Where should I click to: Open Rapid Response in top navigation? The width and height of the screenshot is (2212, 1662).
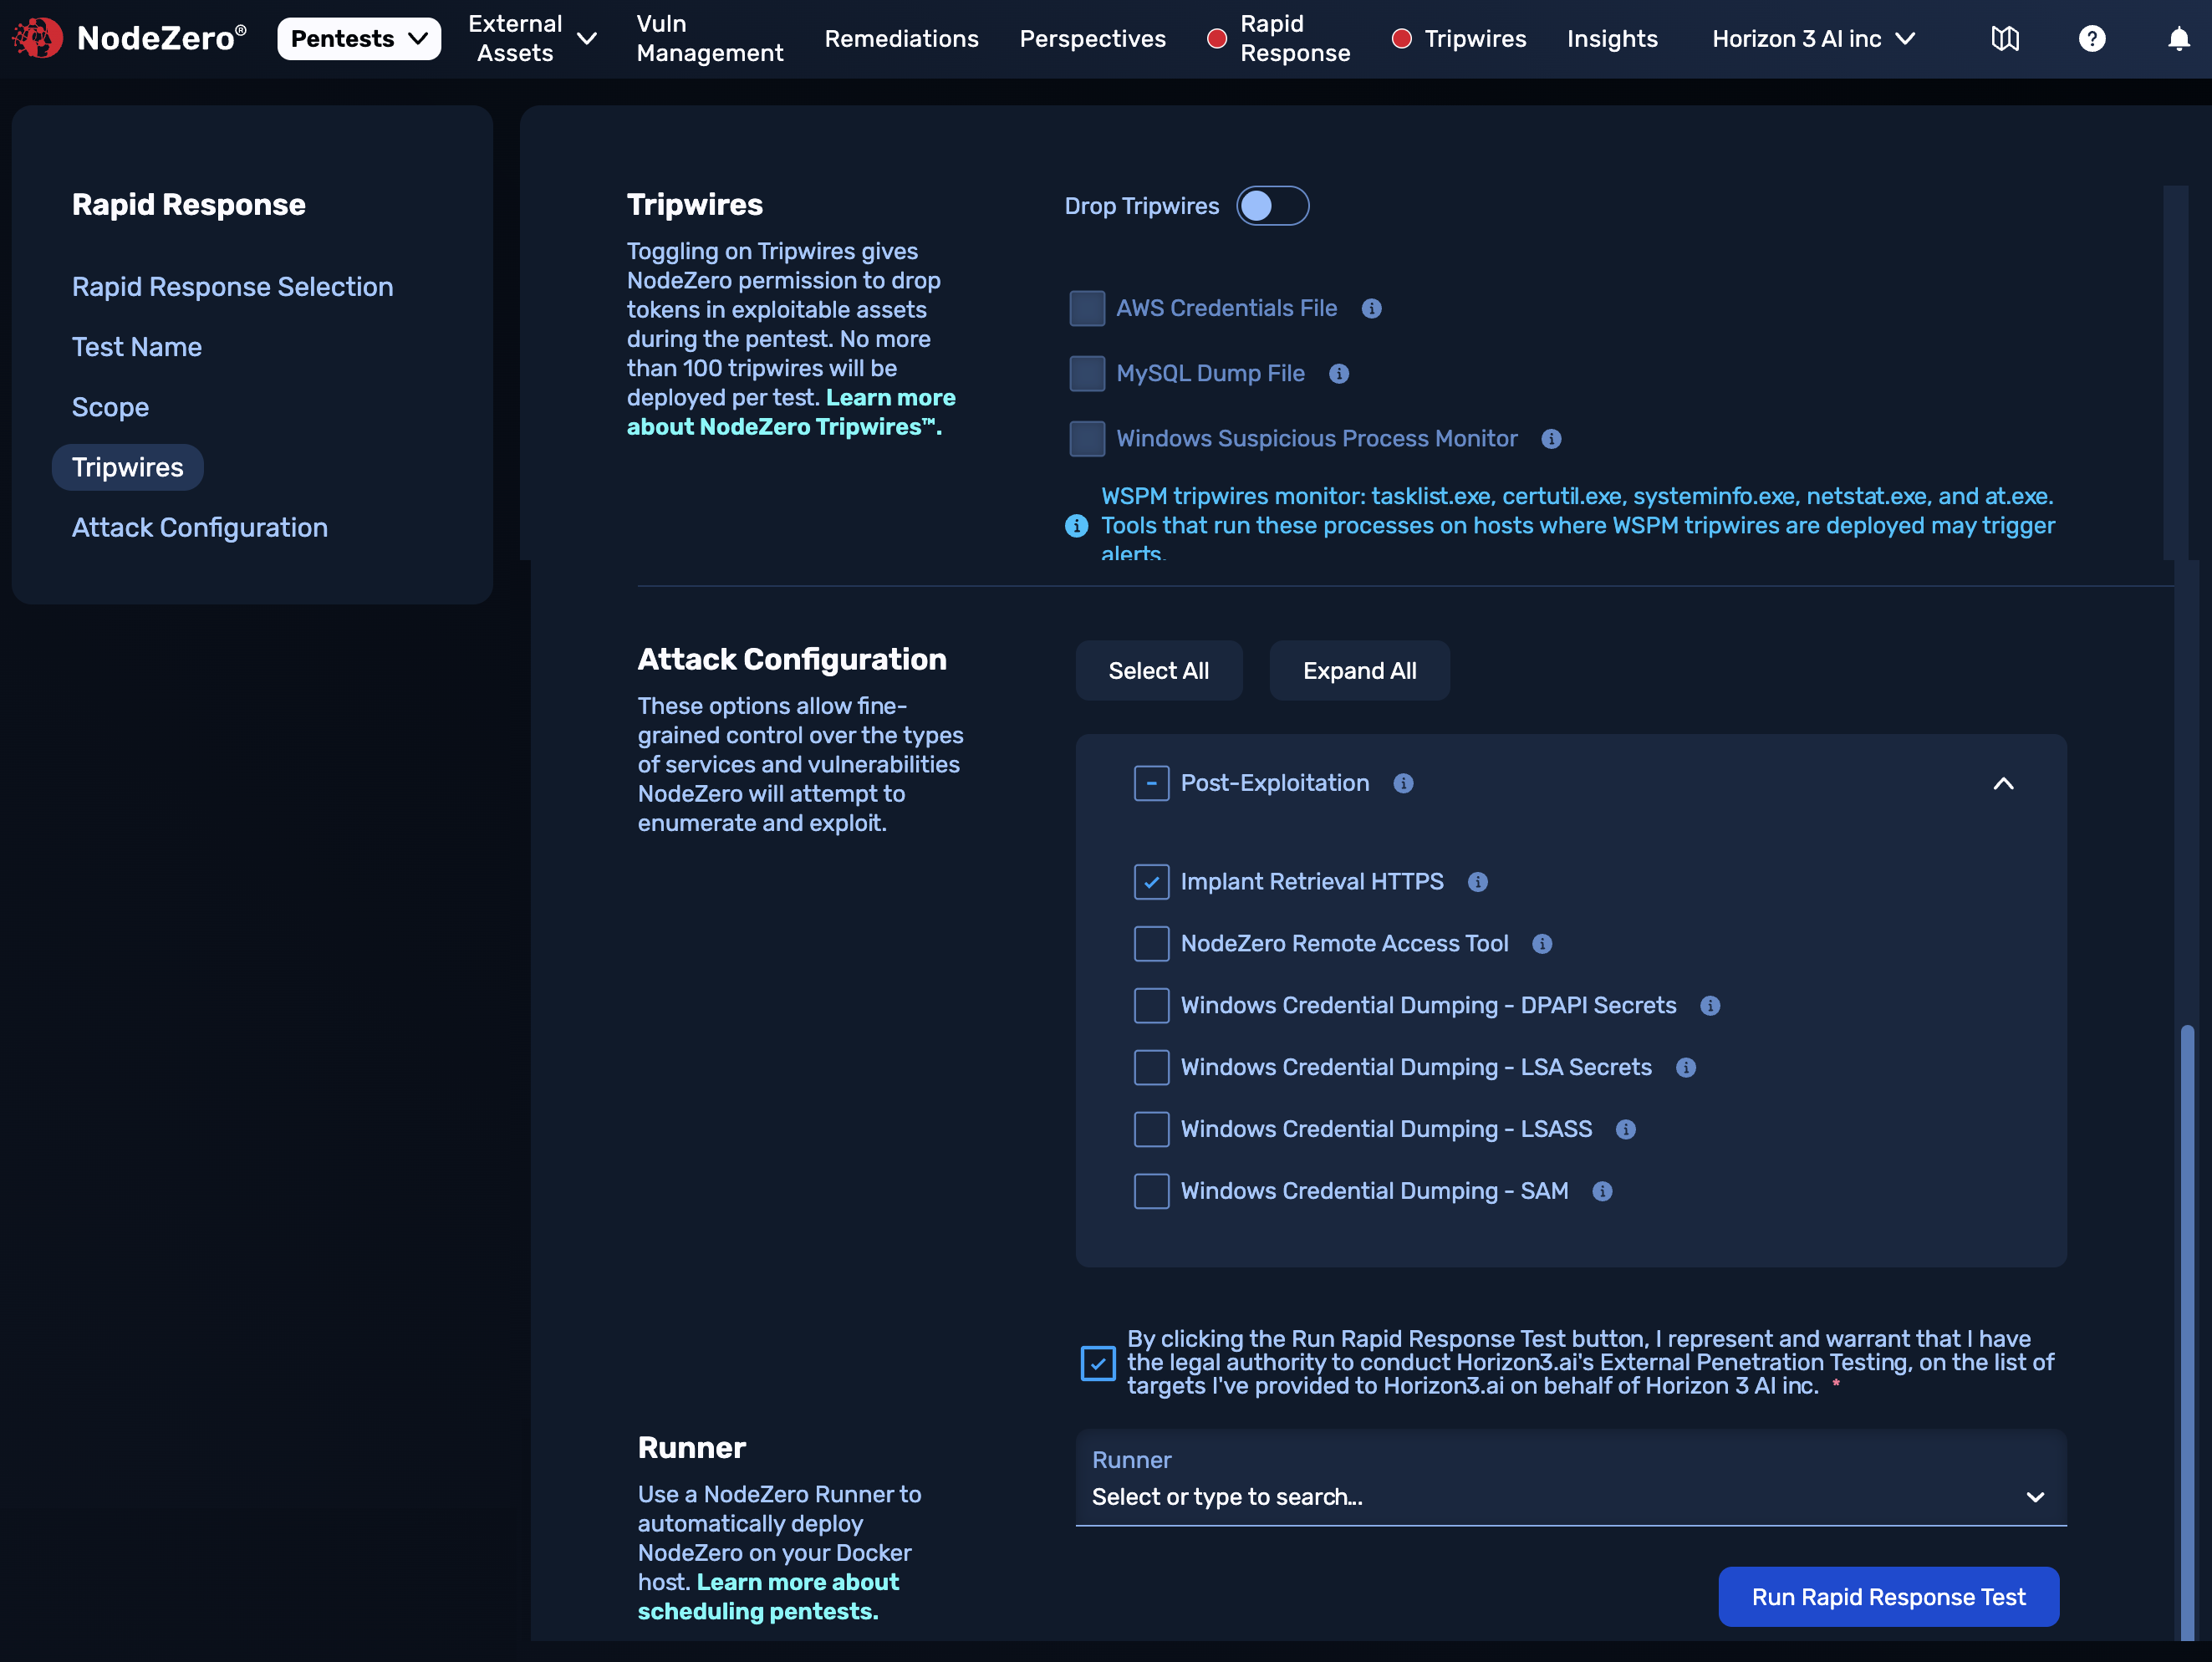[1295, 39]
